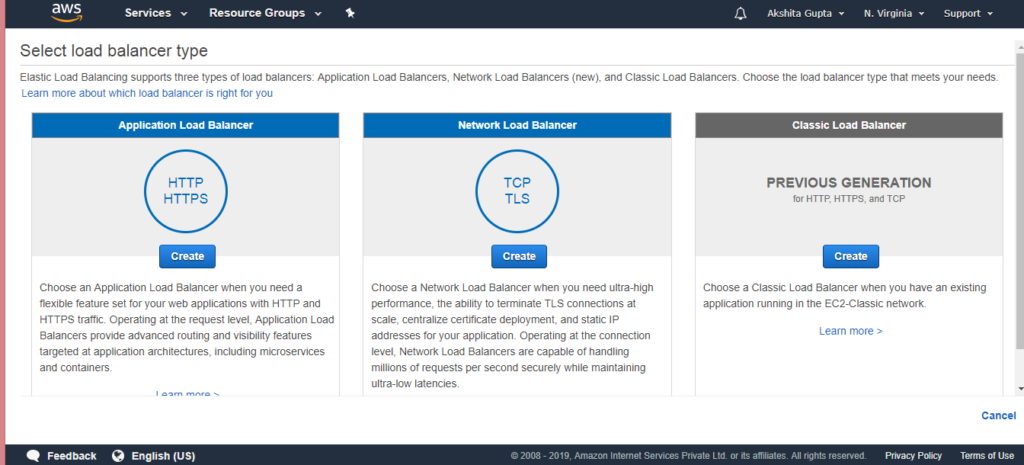Open the N. Virginia region selector
Image resolution: width=1024 pixels, height=465 pixels.
893,14
